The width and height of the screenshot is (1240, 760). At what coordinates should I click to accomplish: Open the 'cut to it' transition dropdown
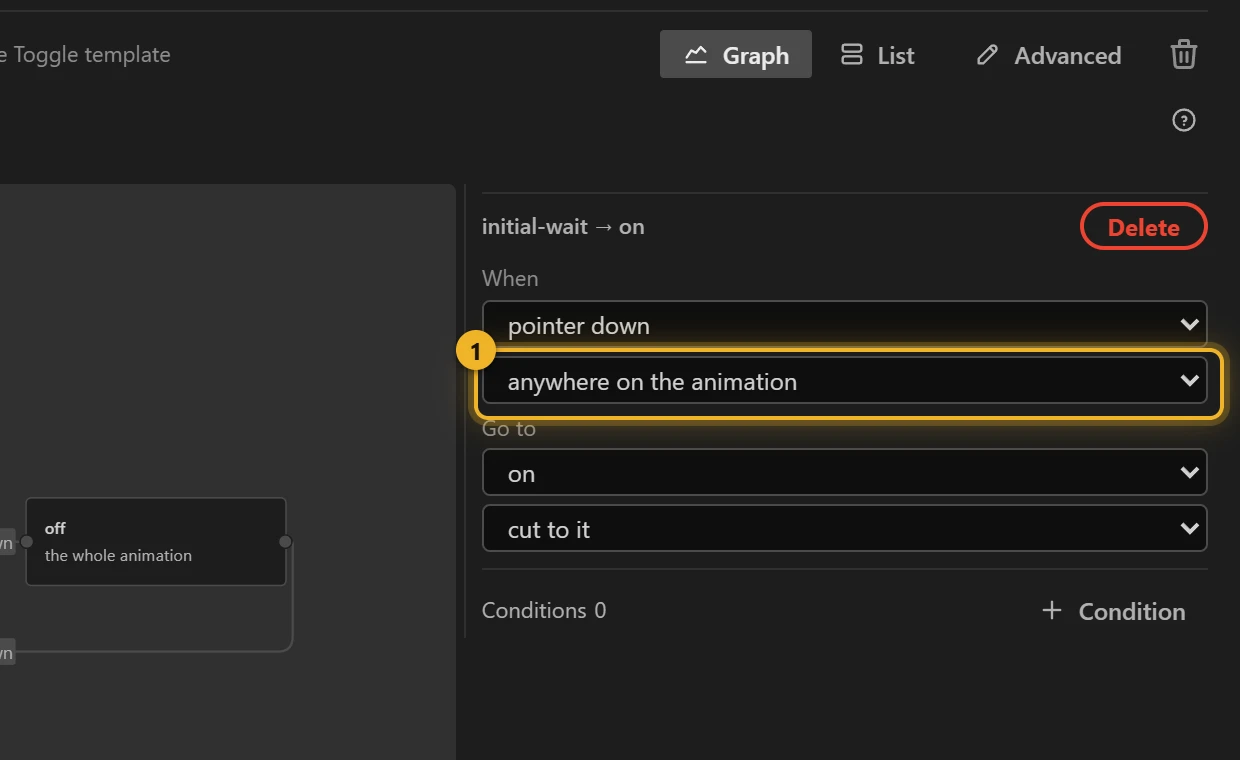click(845, 529)
